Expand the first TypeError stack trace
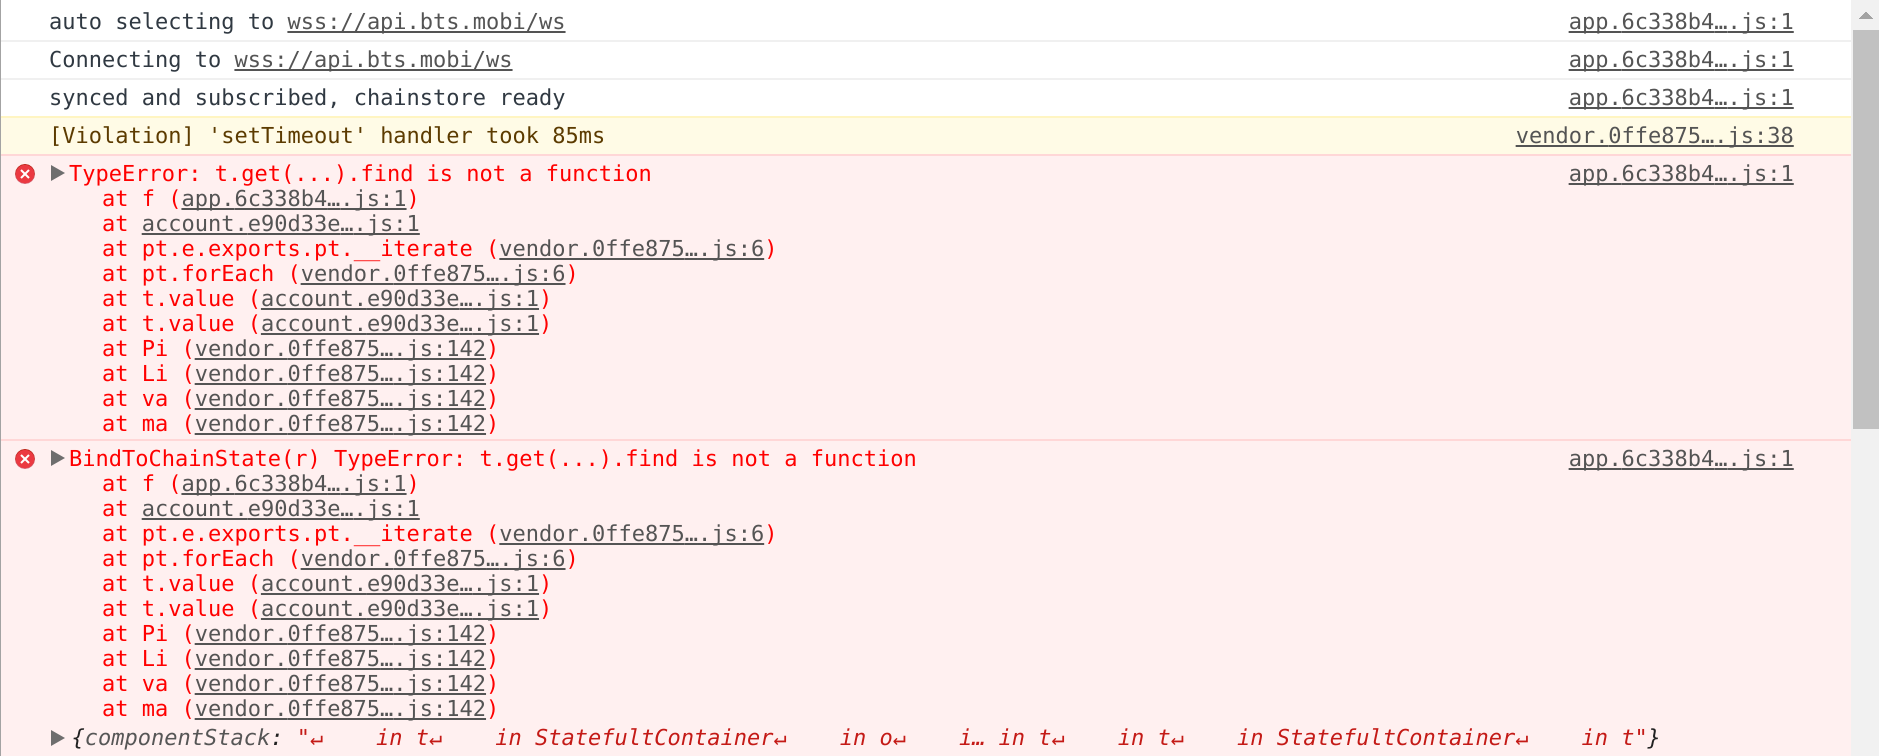The image size is (1879, 756). tap(56, 173)
